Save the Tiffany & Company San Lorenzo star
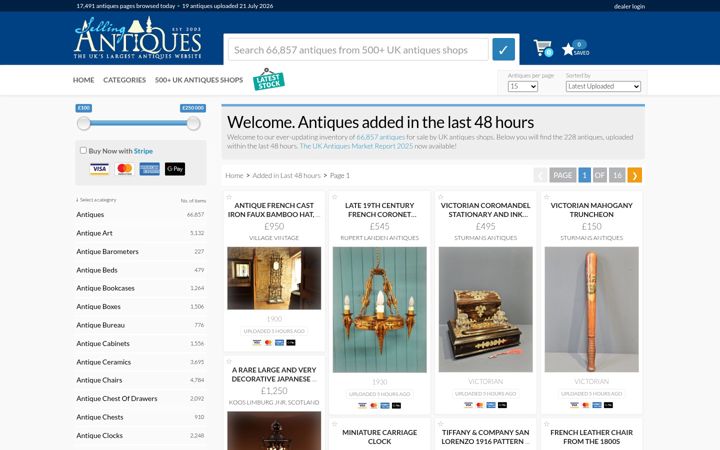Viewport: 720px width, 450px height. pos(441,424)
